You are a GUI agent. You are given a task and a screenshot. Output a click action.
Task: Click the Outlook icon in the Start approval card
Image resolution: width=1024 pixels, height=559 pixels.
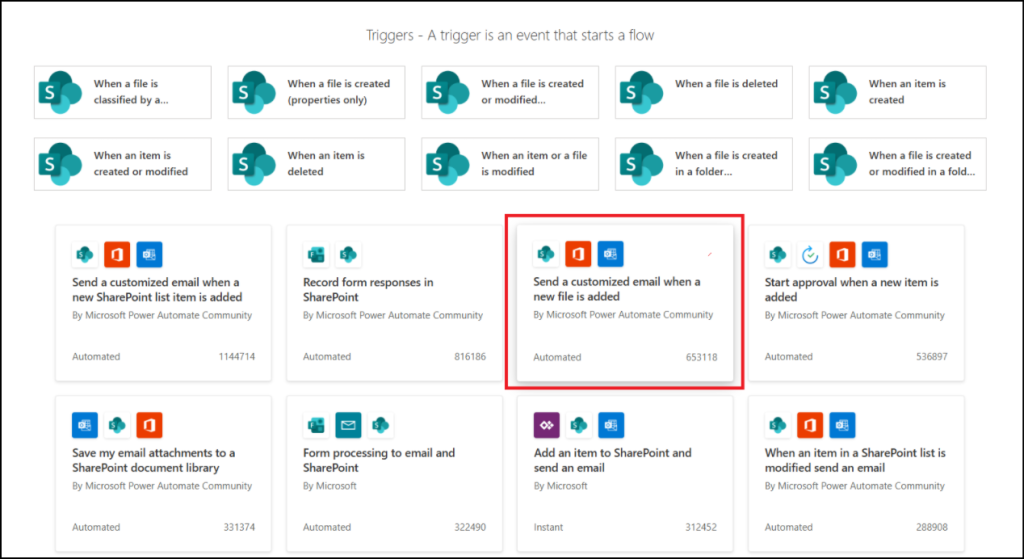tap(874, 255)
